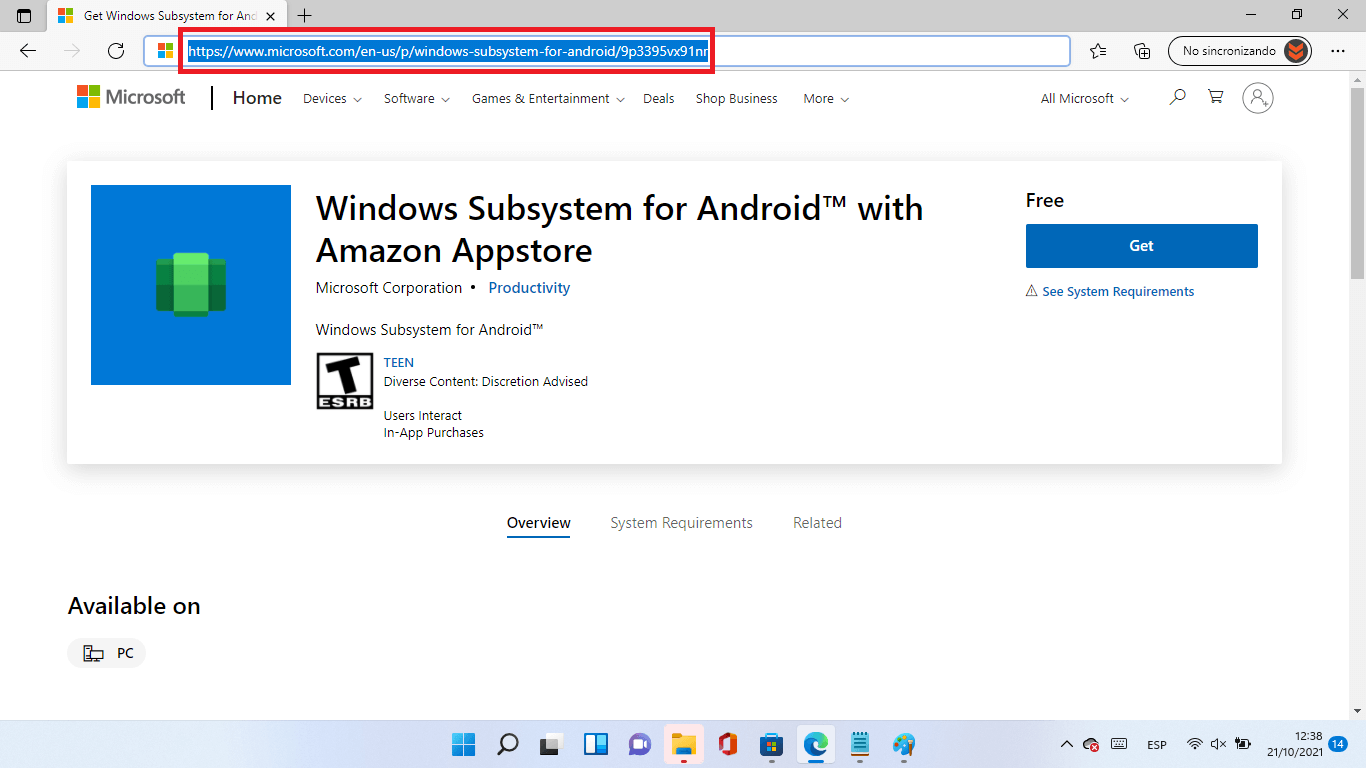Expand Games & Entertainment menu
The height and width of the screenshot is (768, 1366).
548,99
